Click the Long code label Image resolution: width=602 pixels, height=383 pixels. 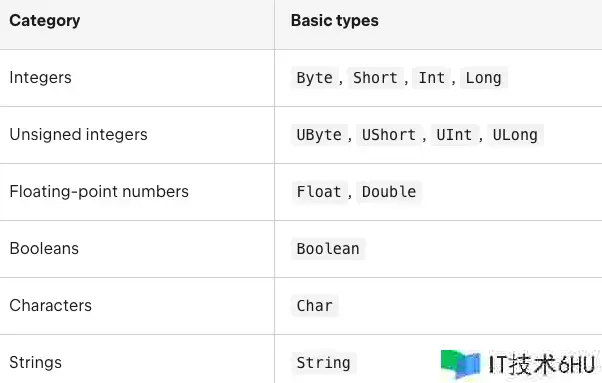click(x=484, y=78)
